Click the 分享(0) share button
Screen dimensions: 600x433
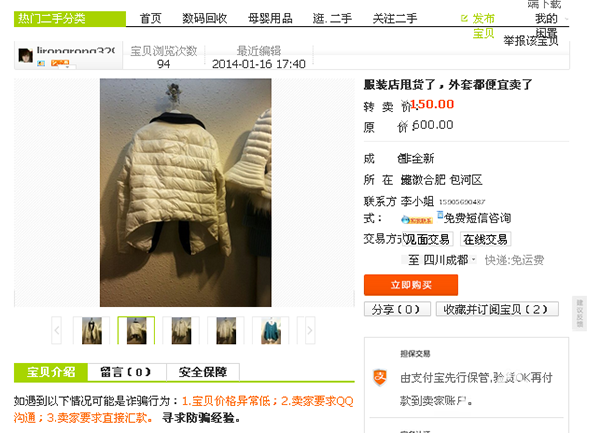point(397,309)
